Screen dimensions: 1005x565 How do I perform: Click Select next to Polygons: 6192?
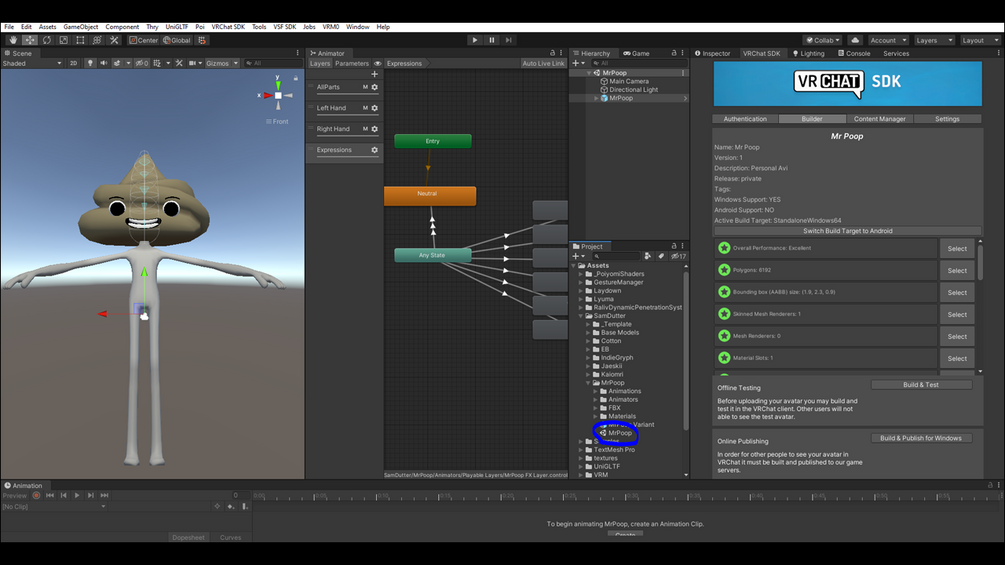click(957, 270)
